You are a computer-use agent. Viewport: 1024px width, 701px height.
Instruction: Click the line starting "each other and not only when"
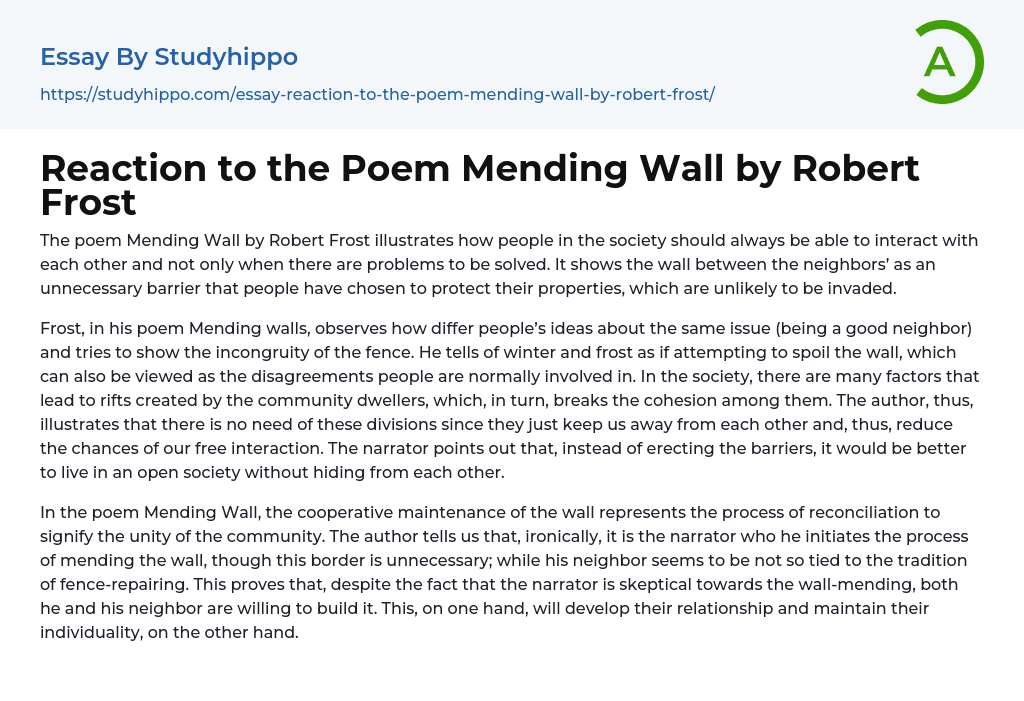(x=509, y=264)
